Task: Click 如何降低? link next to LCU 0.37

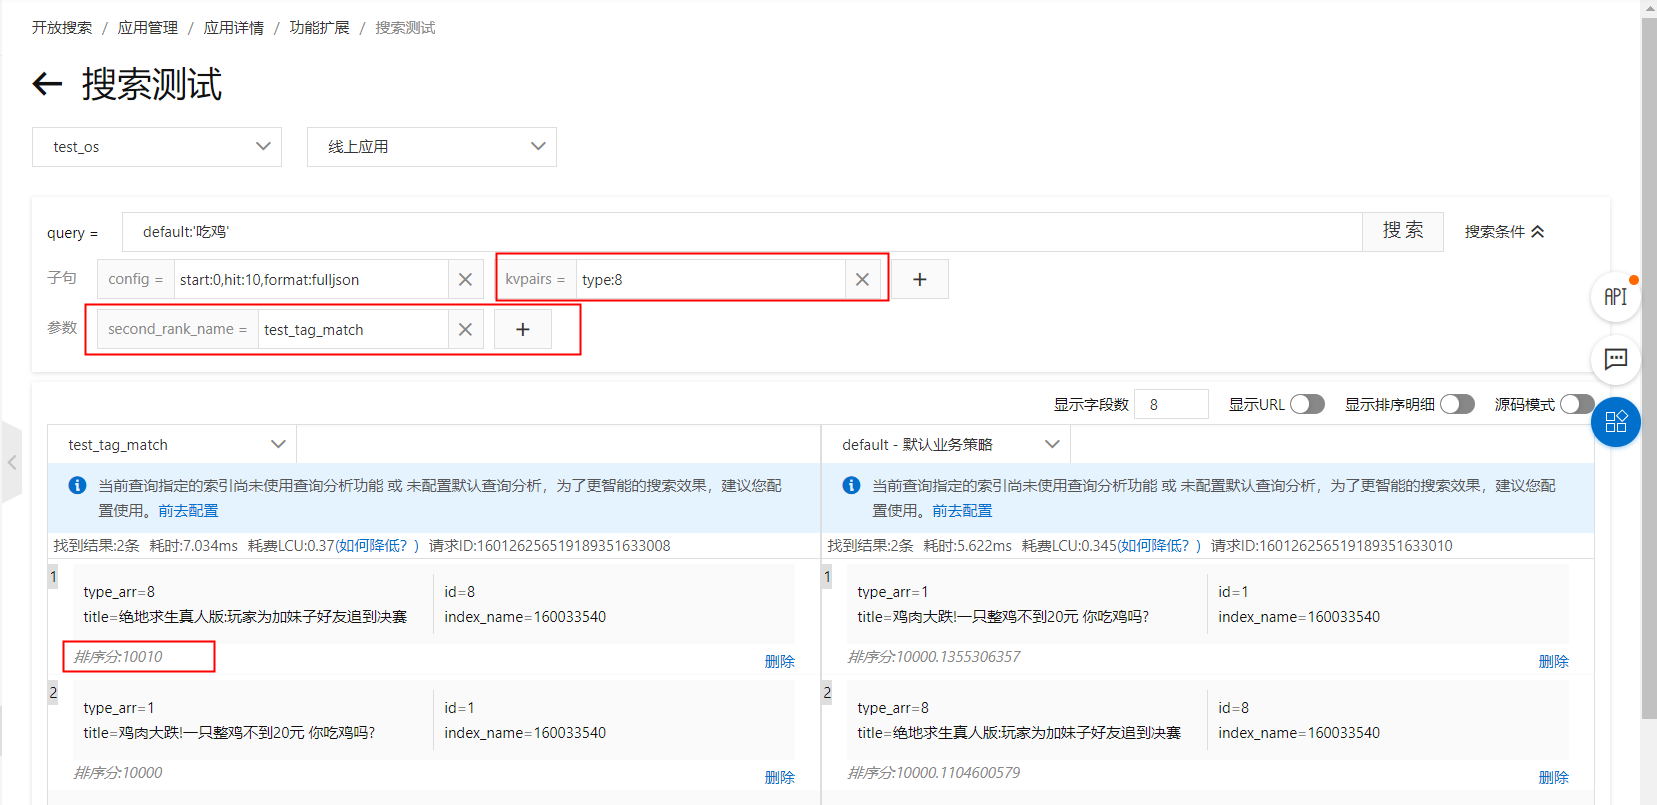Action: (x=371, y=546)
